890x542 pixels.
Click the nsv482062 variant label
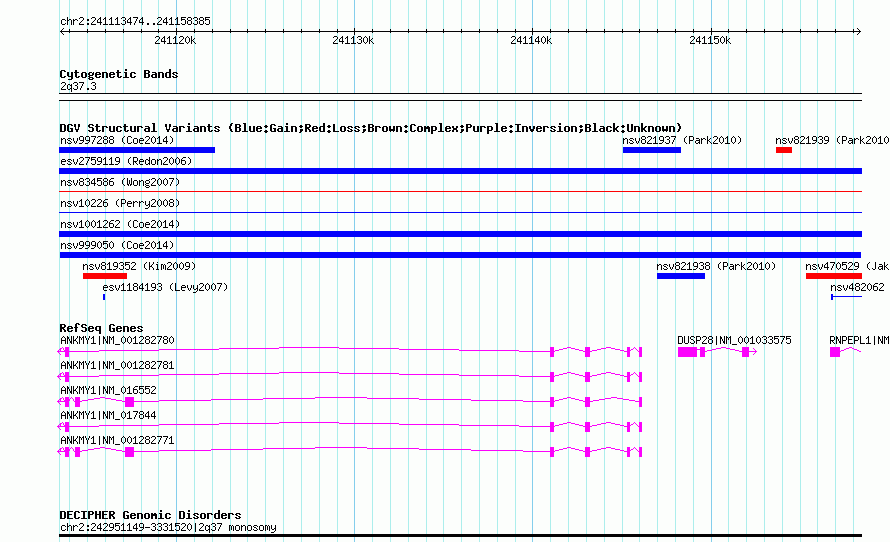857,287
